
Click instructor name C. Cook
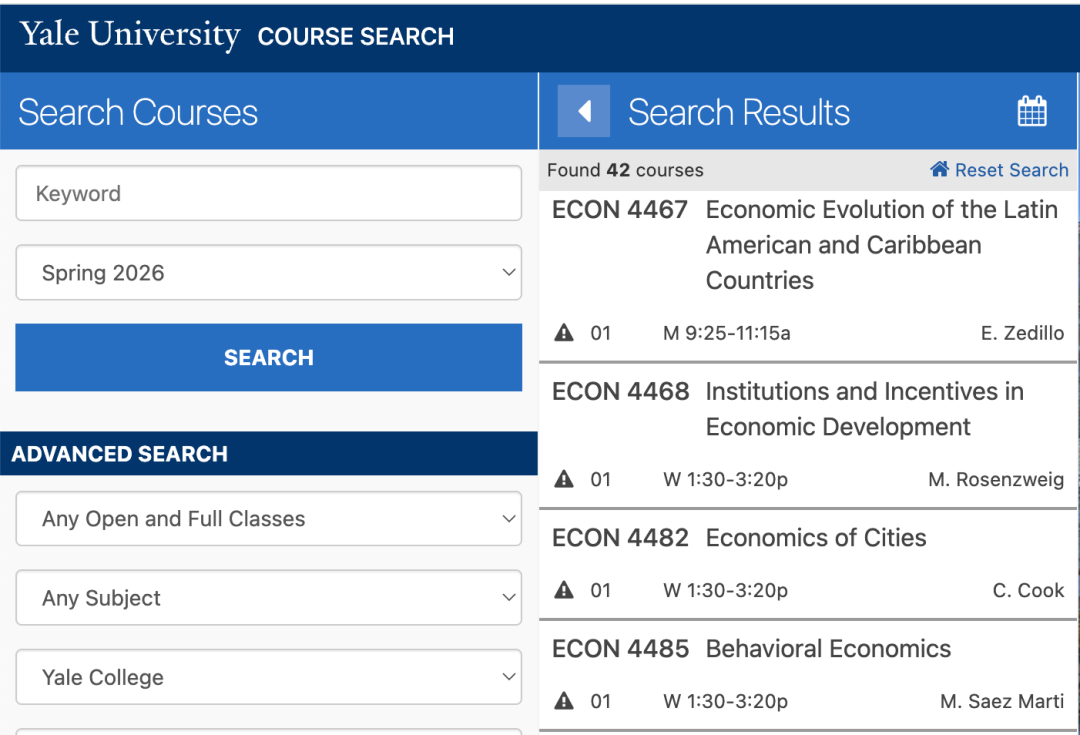pyautogui.click(x=1028, y=590)
